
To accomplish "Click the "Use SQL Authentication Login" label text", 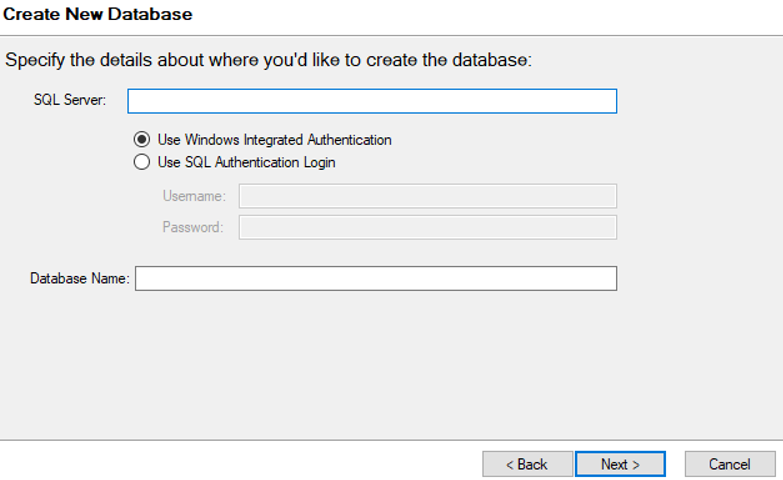I will pyautogui.click(x=246, y=162).
